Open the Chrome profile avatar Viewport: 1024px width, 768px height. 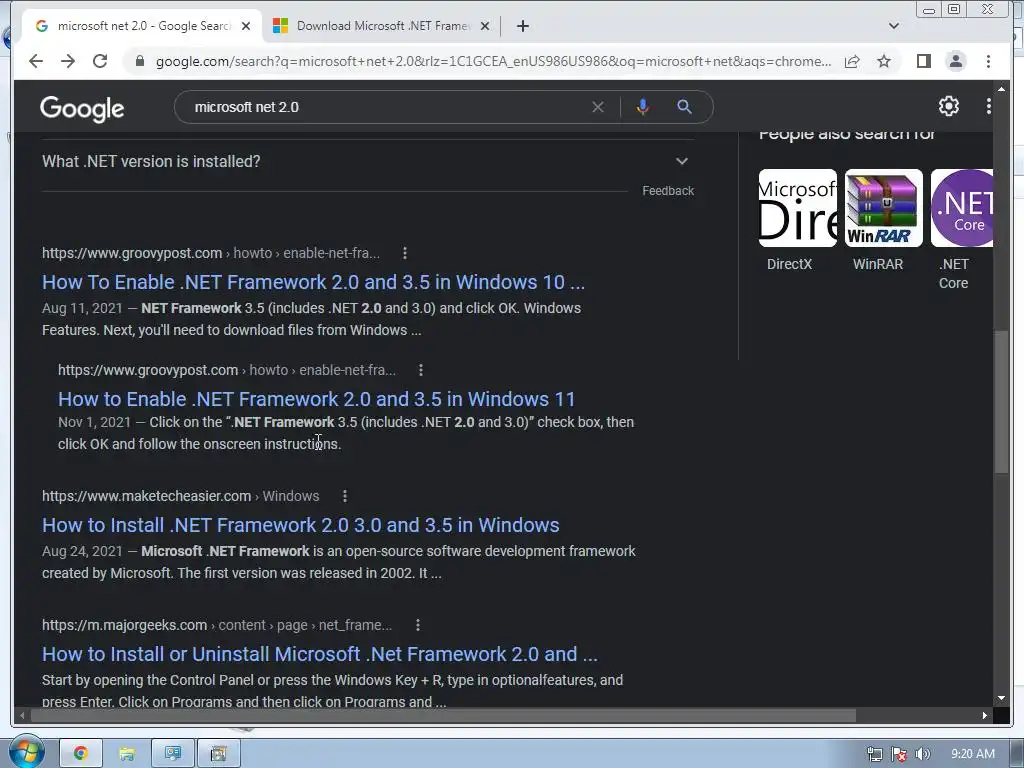(x=955, y=61)
